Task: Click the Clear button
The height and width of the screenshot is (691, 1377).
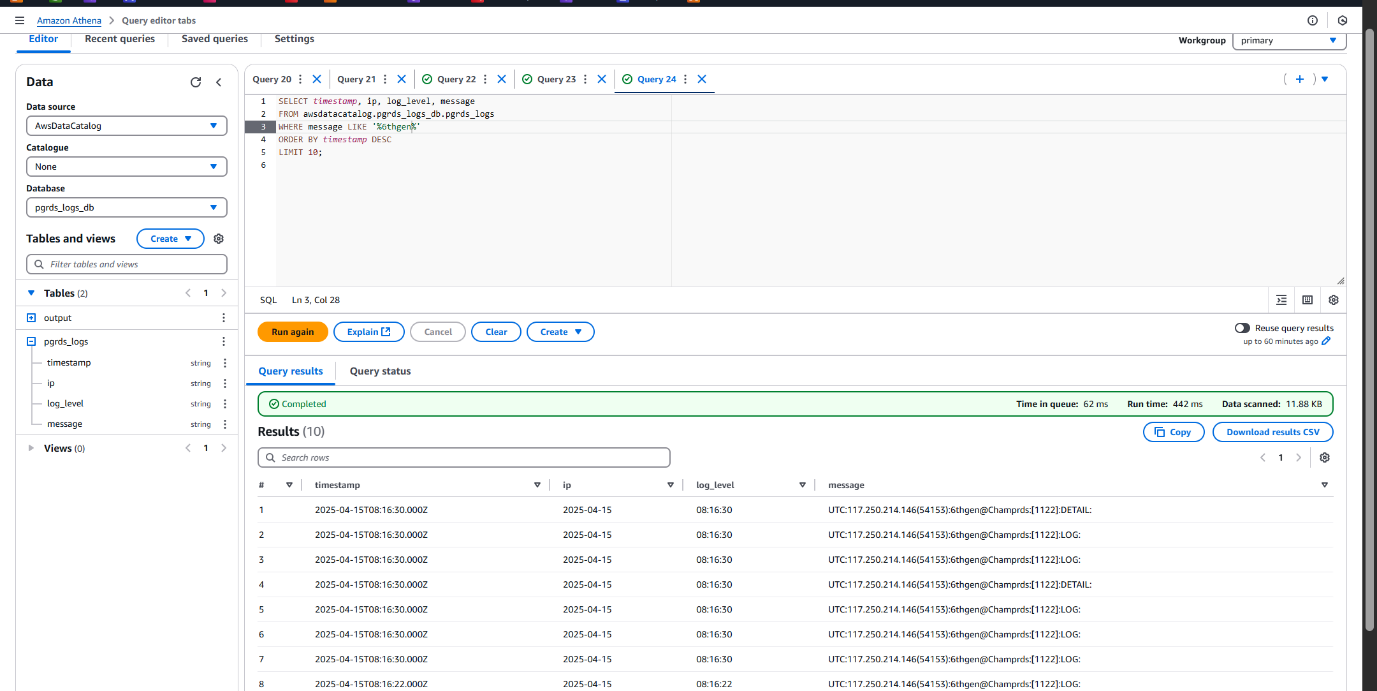Action: click(x=496, y=332)
